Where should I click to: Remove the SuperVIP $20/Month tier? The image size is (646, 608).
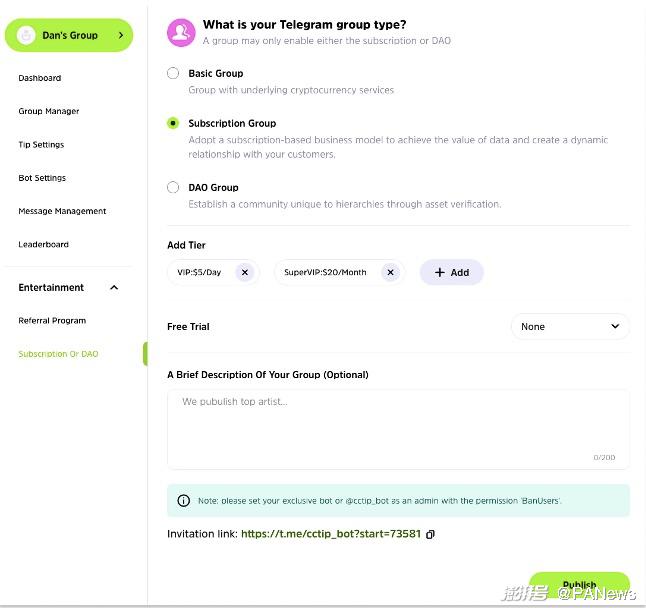click(390, 272)
